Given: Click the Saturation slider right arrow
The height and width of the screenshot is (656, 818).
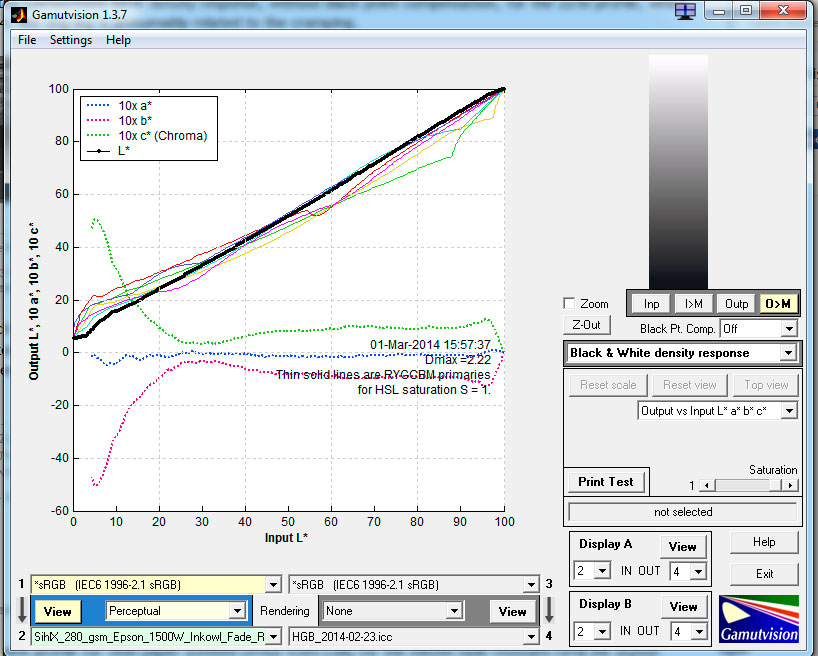Looking at the screenshot, I should [791, 485].
